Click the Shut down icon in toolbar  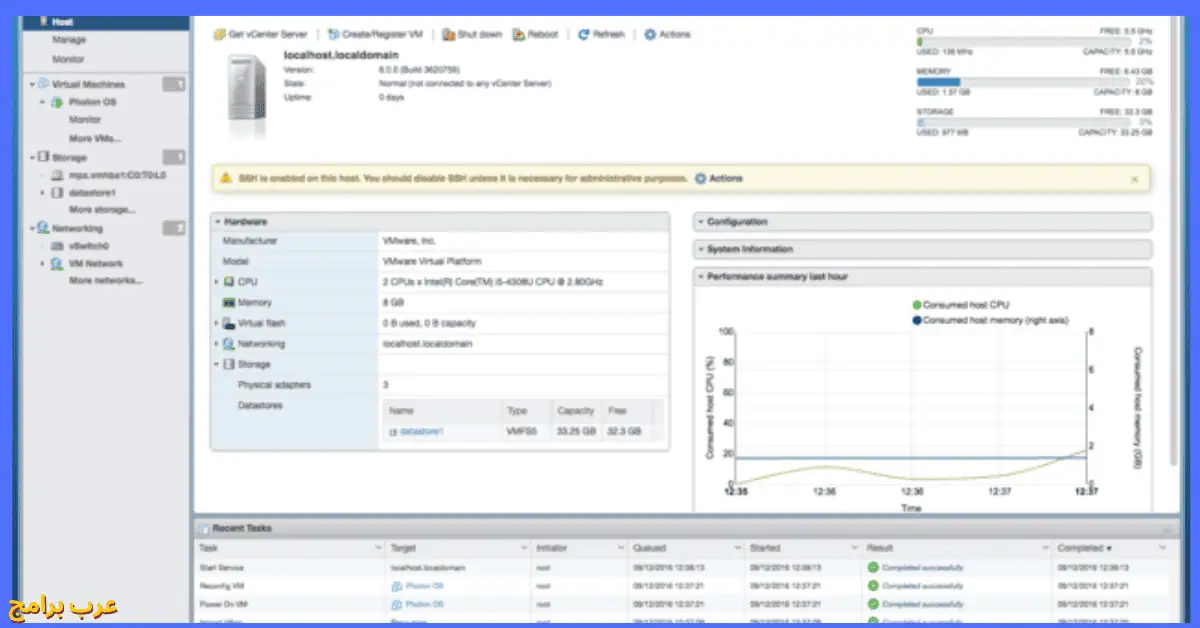coord(449,34)
